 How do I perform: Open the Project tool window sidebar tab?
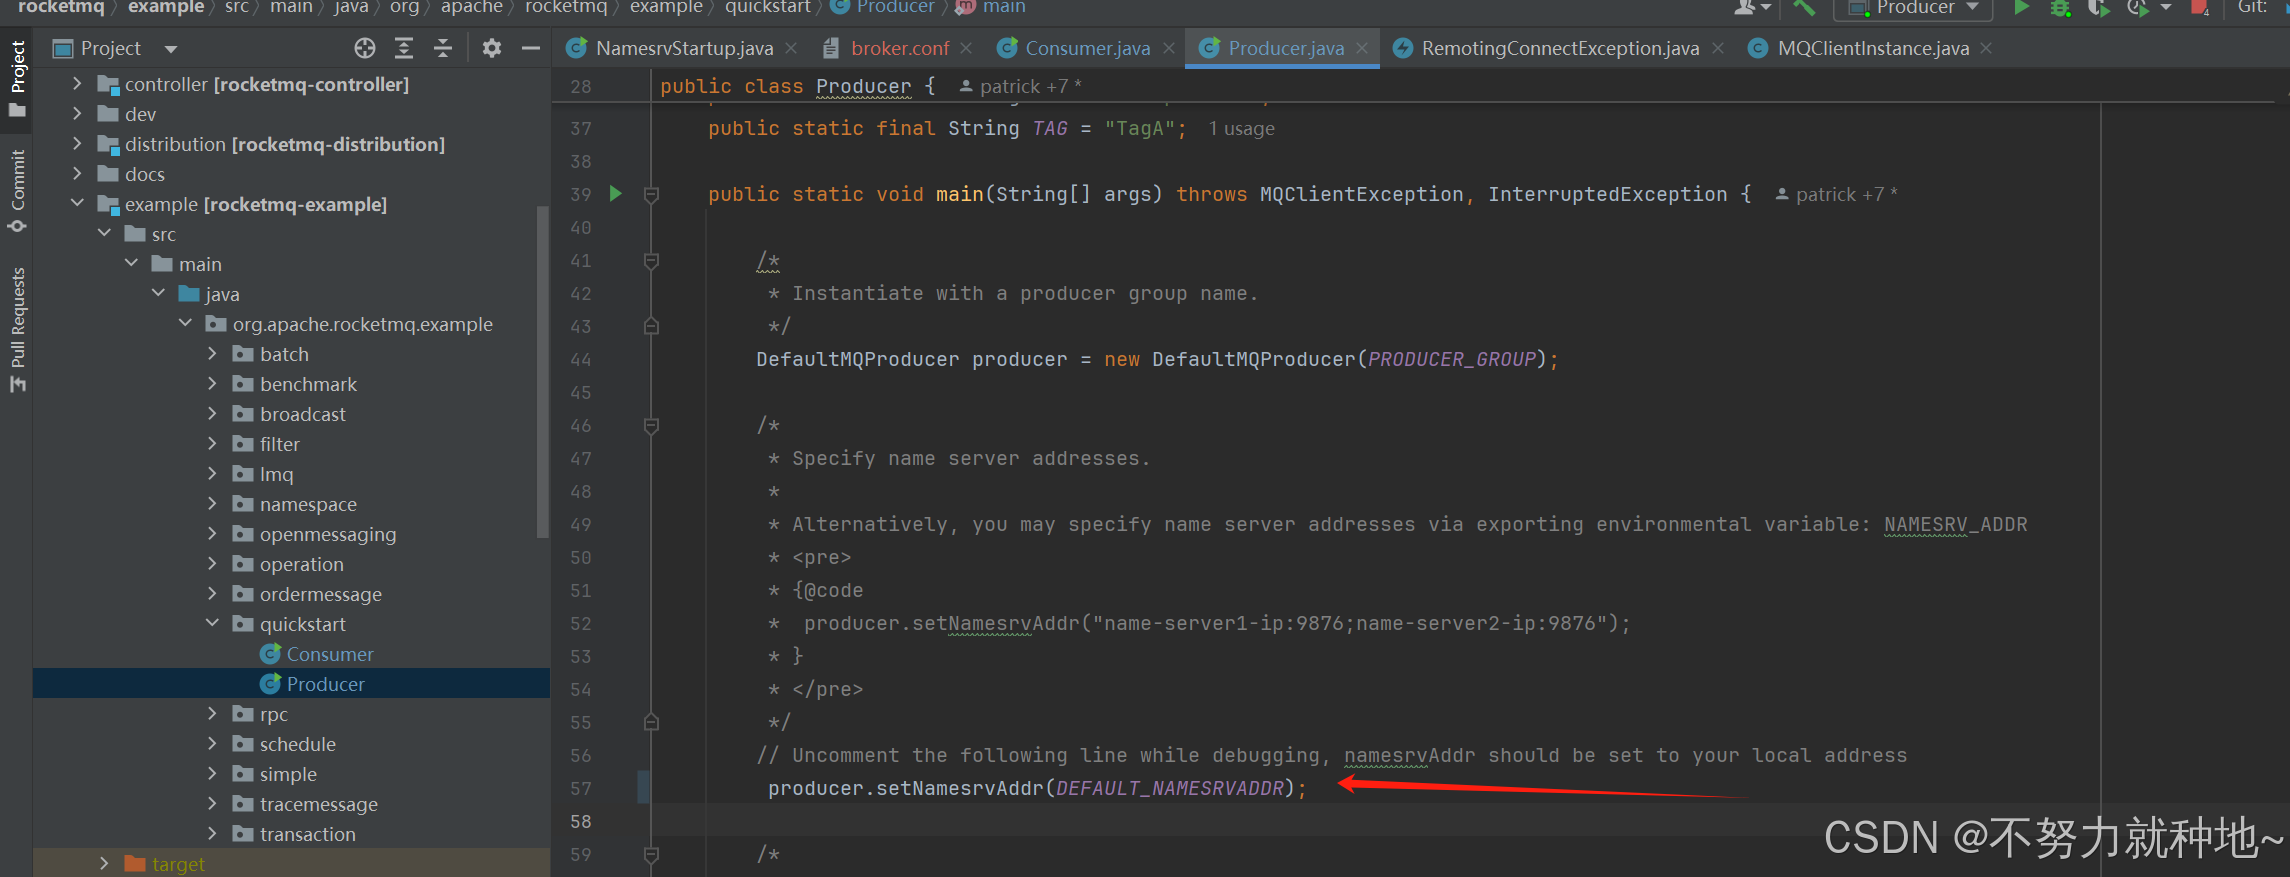[x=17, y=78]
